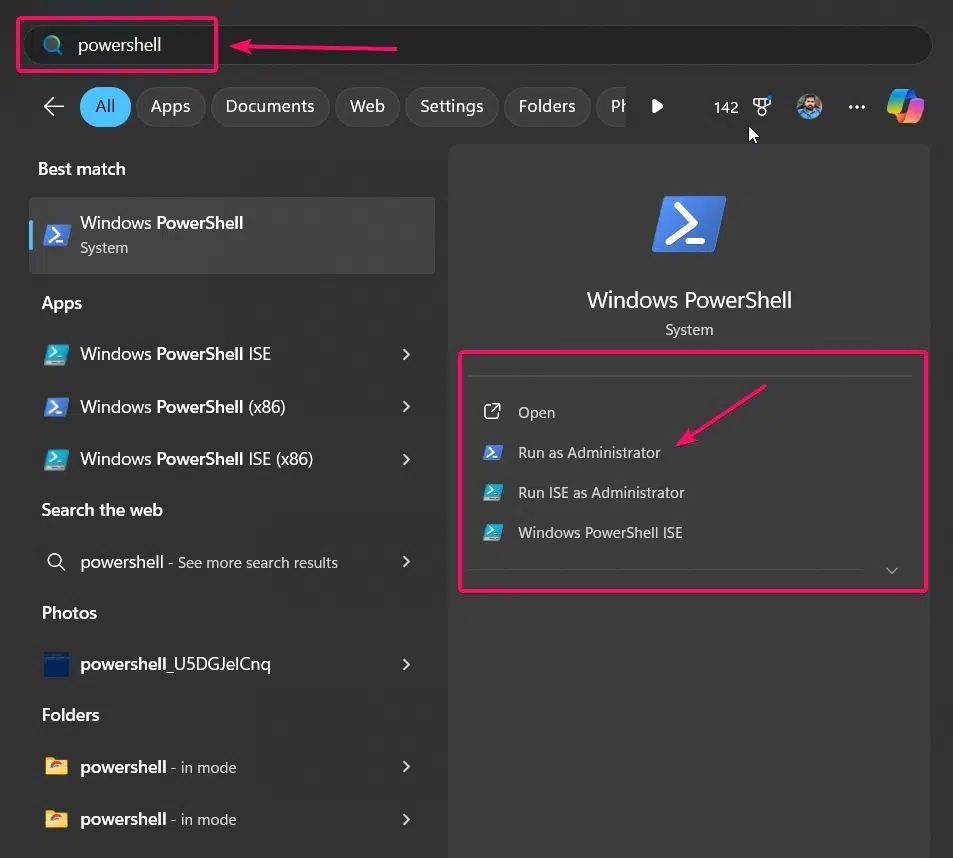Screen dimensions: 953x858
Task: Go back with the left arrow
Action: tap(53, 106)
